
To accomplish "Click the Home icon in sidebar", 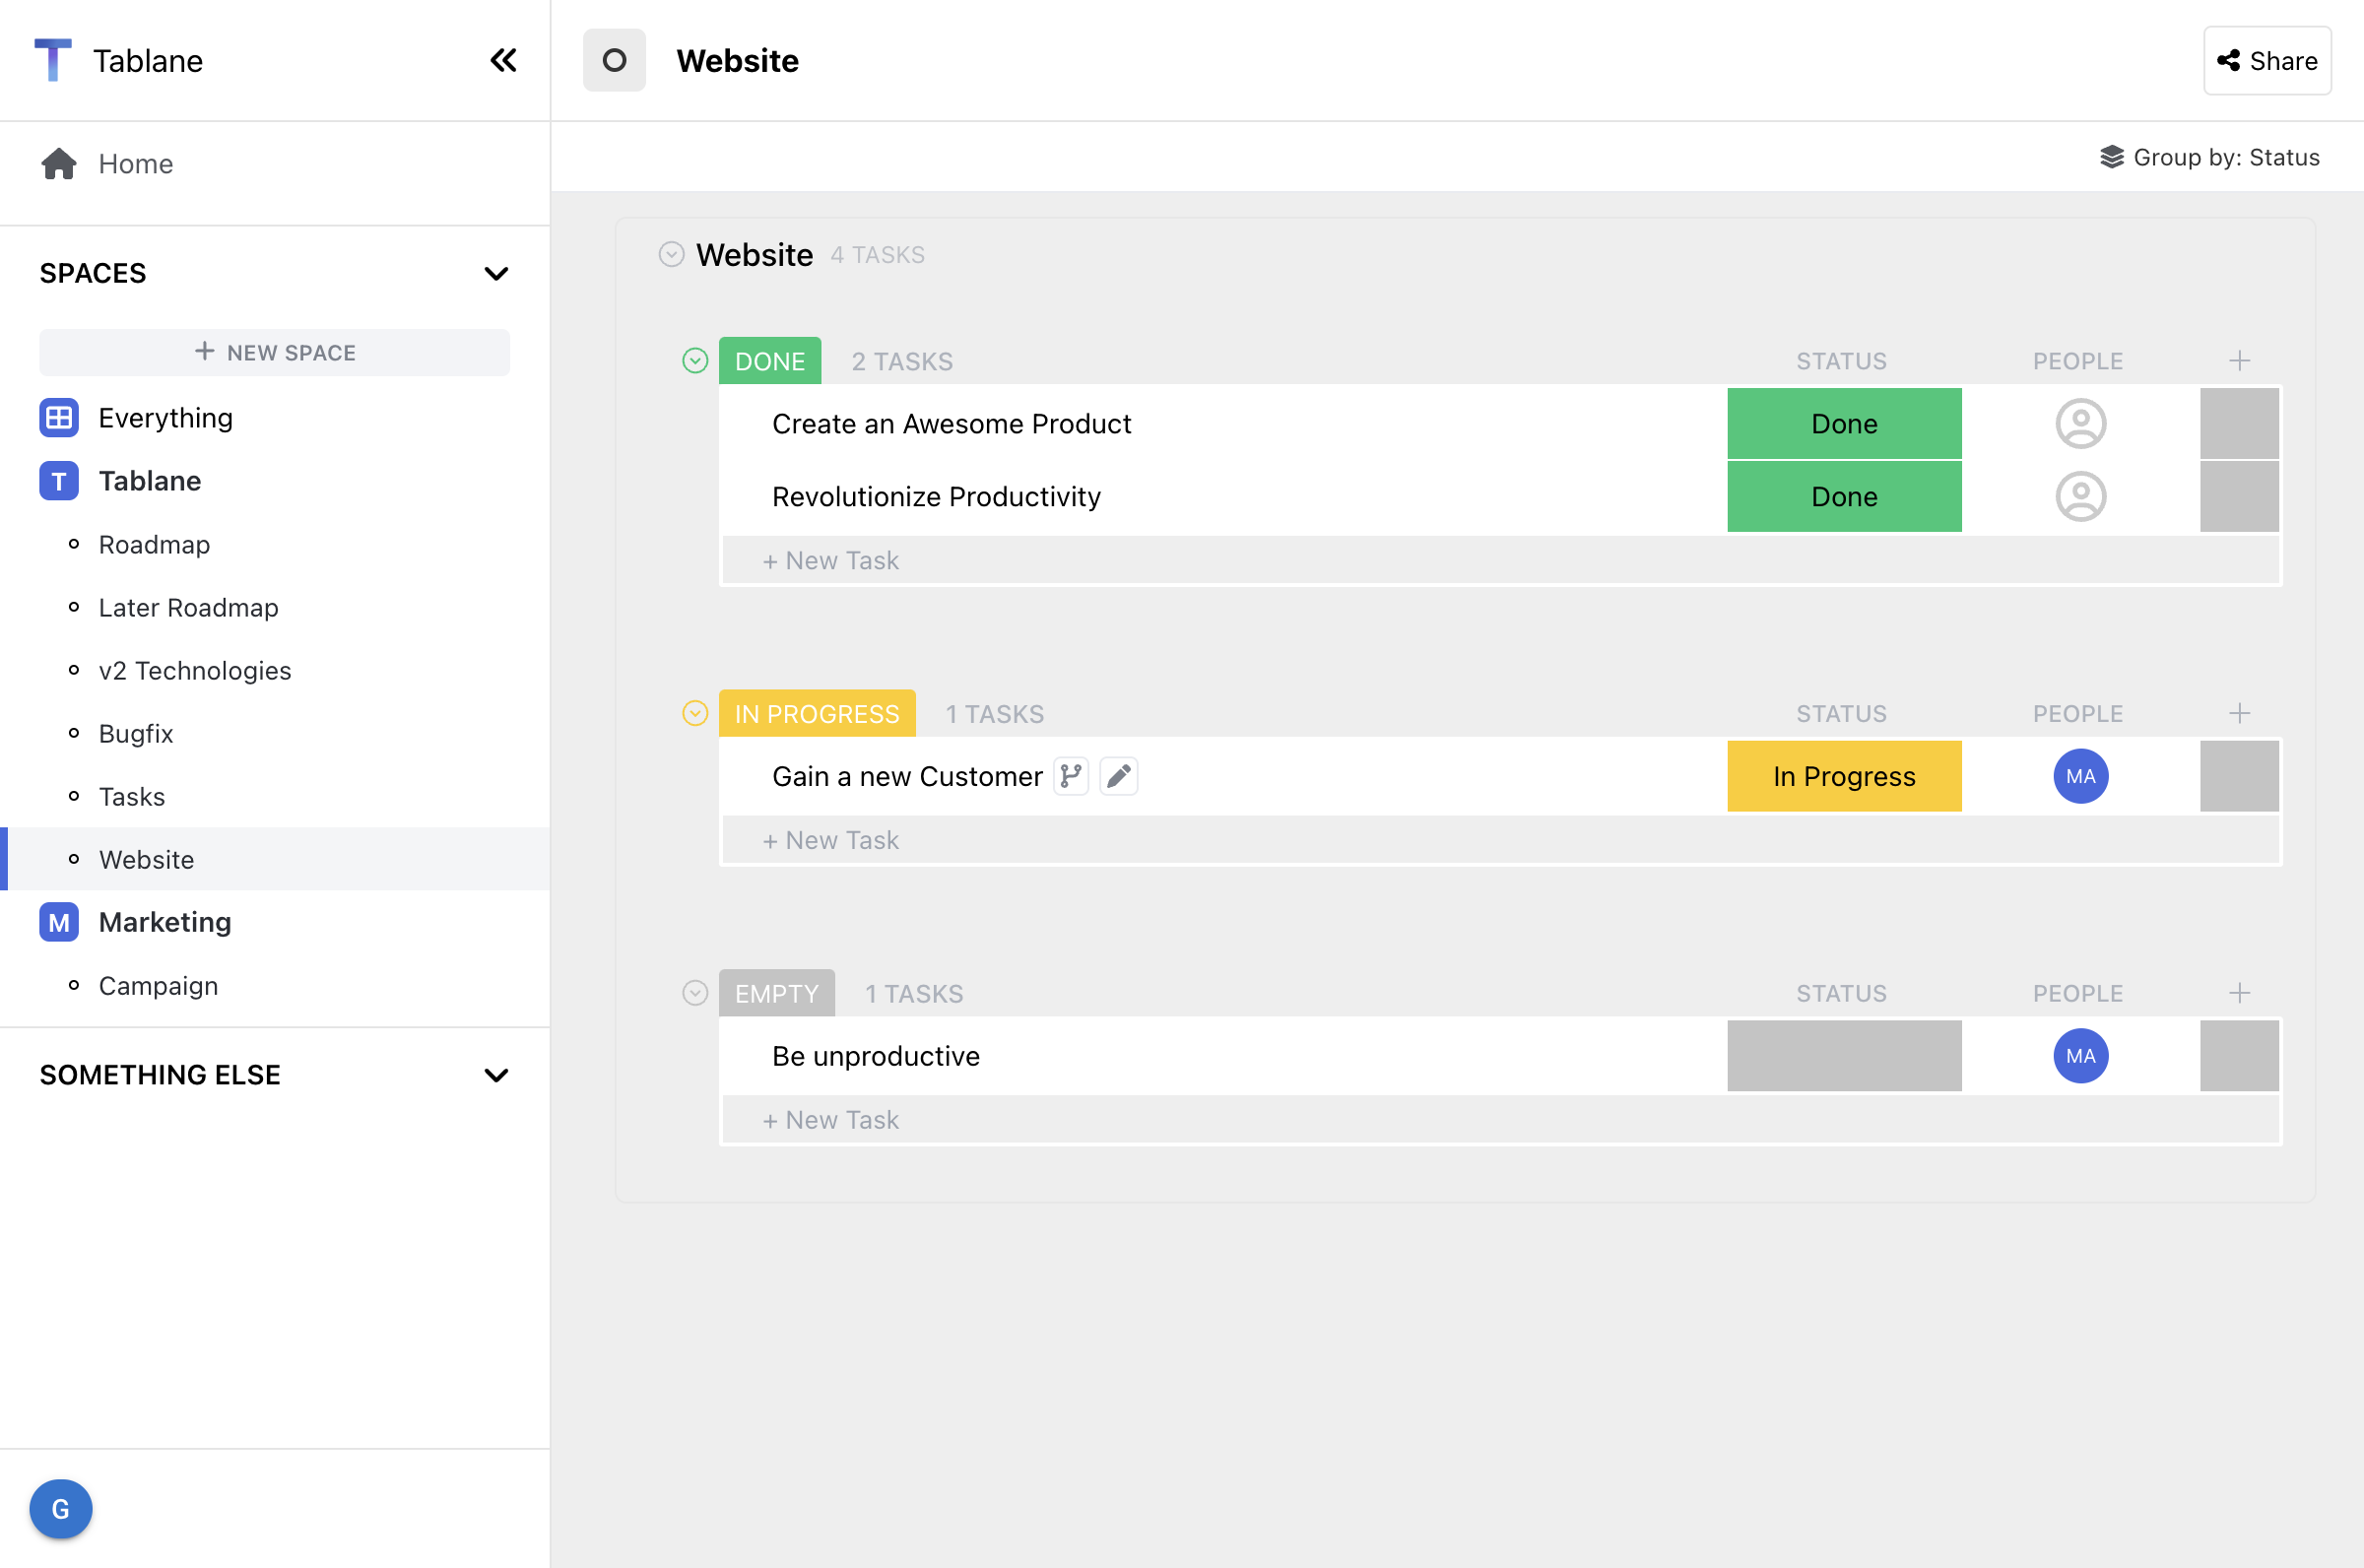I will point(59,163).
